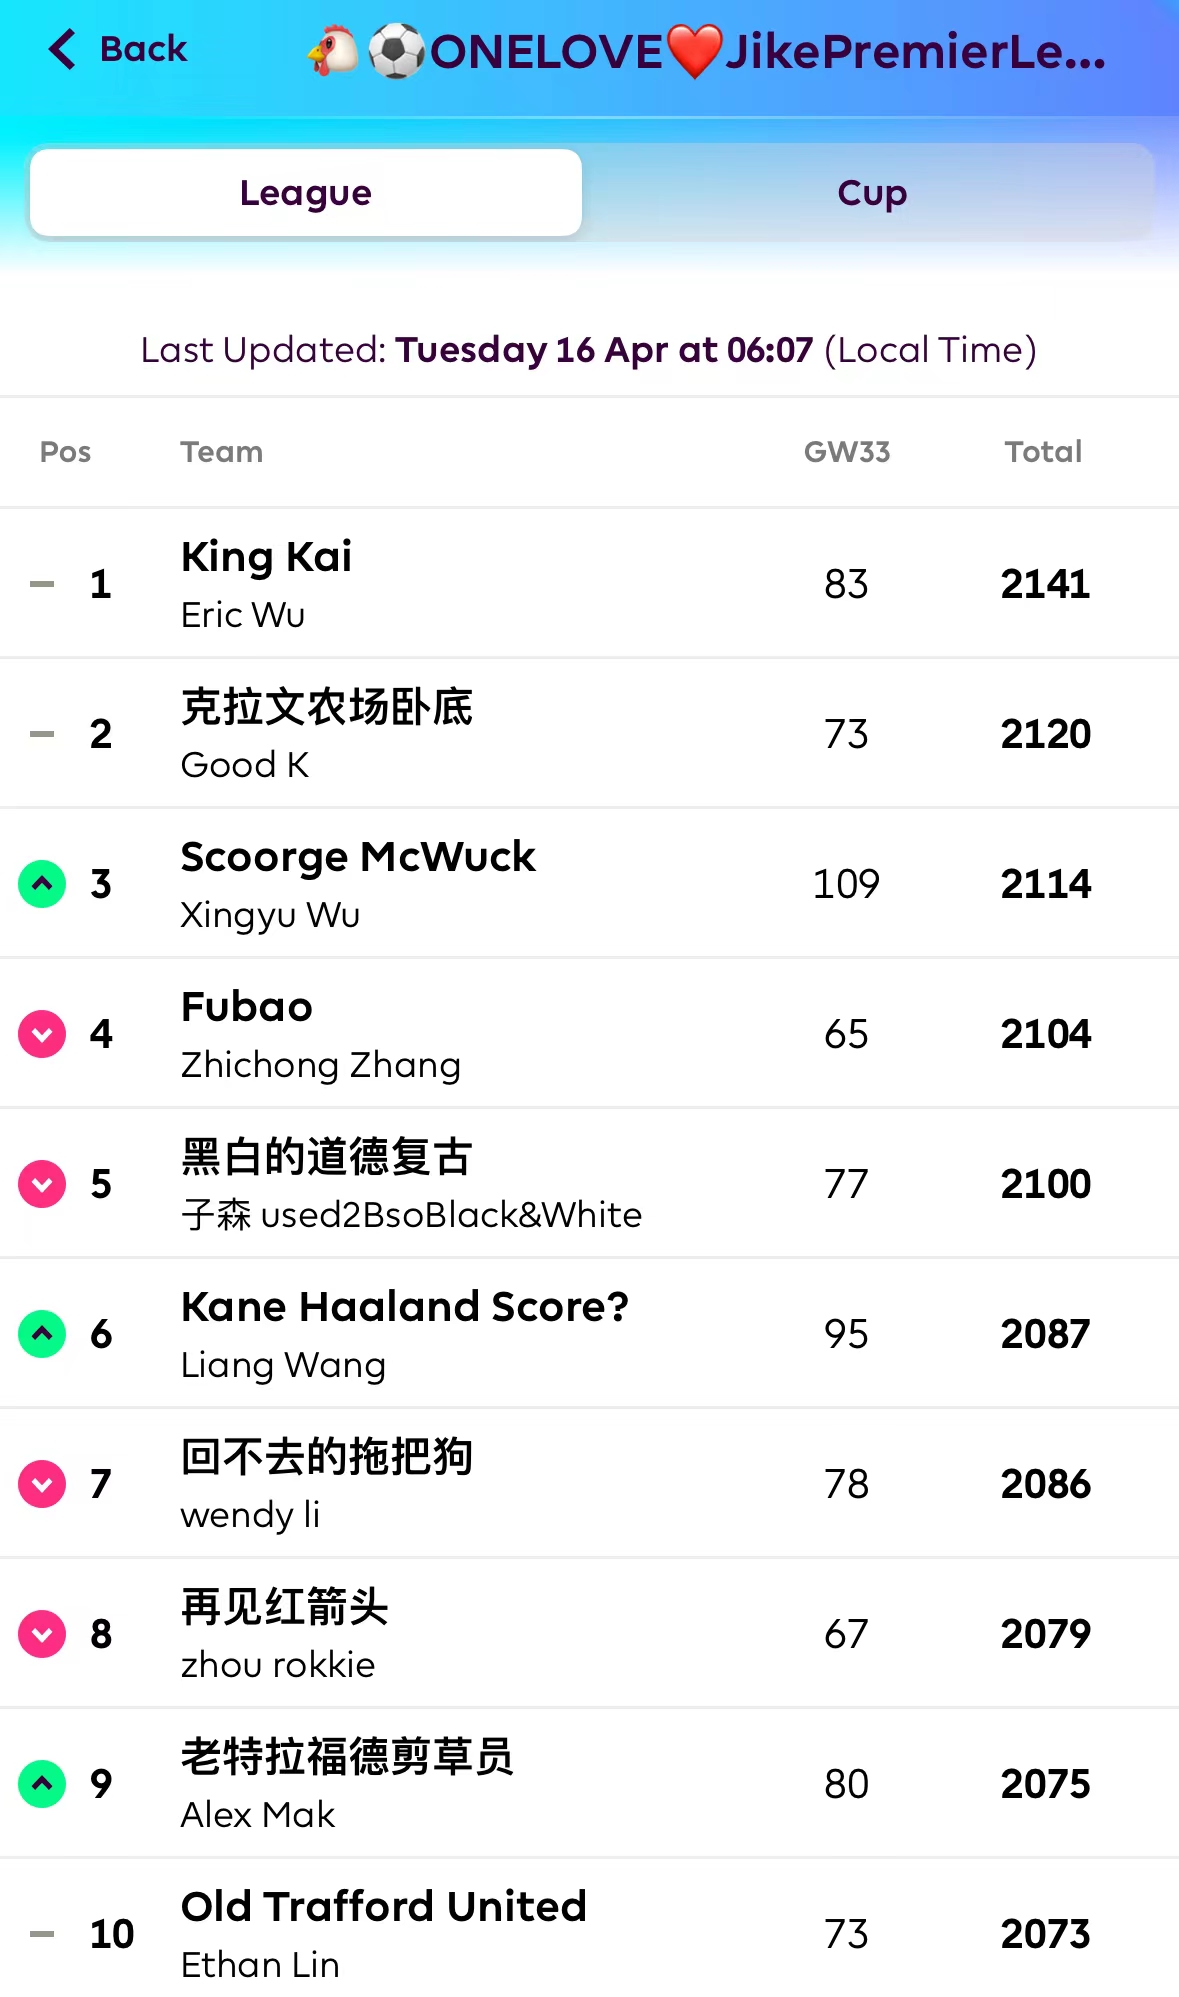1179x1997 pixels.
Task: Click red down arrow at position 7
Action: tap(42, 1484)
